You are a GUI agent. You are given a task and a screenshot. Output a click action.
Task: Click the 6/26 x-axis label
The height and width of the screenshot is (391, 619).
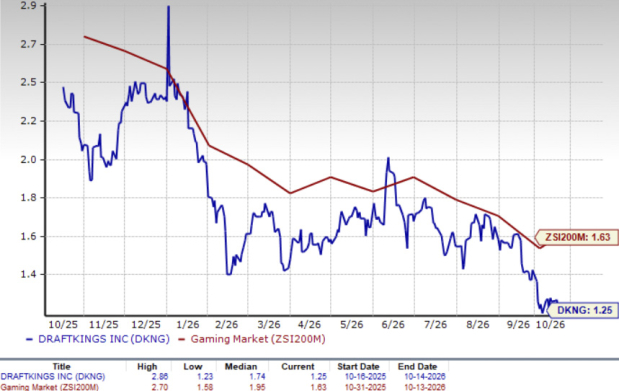tap(393, 325)
